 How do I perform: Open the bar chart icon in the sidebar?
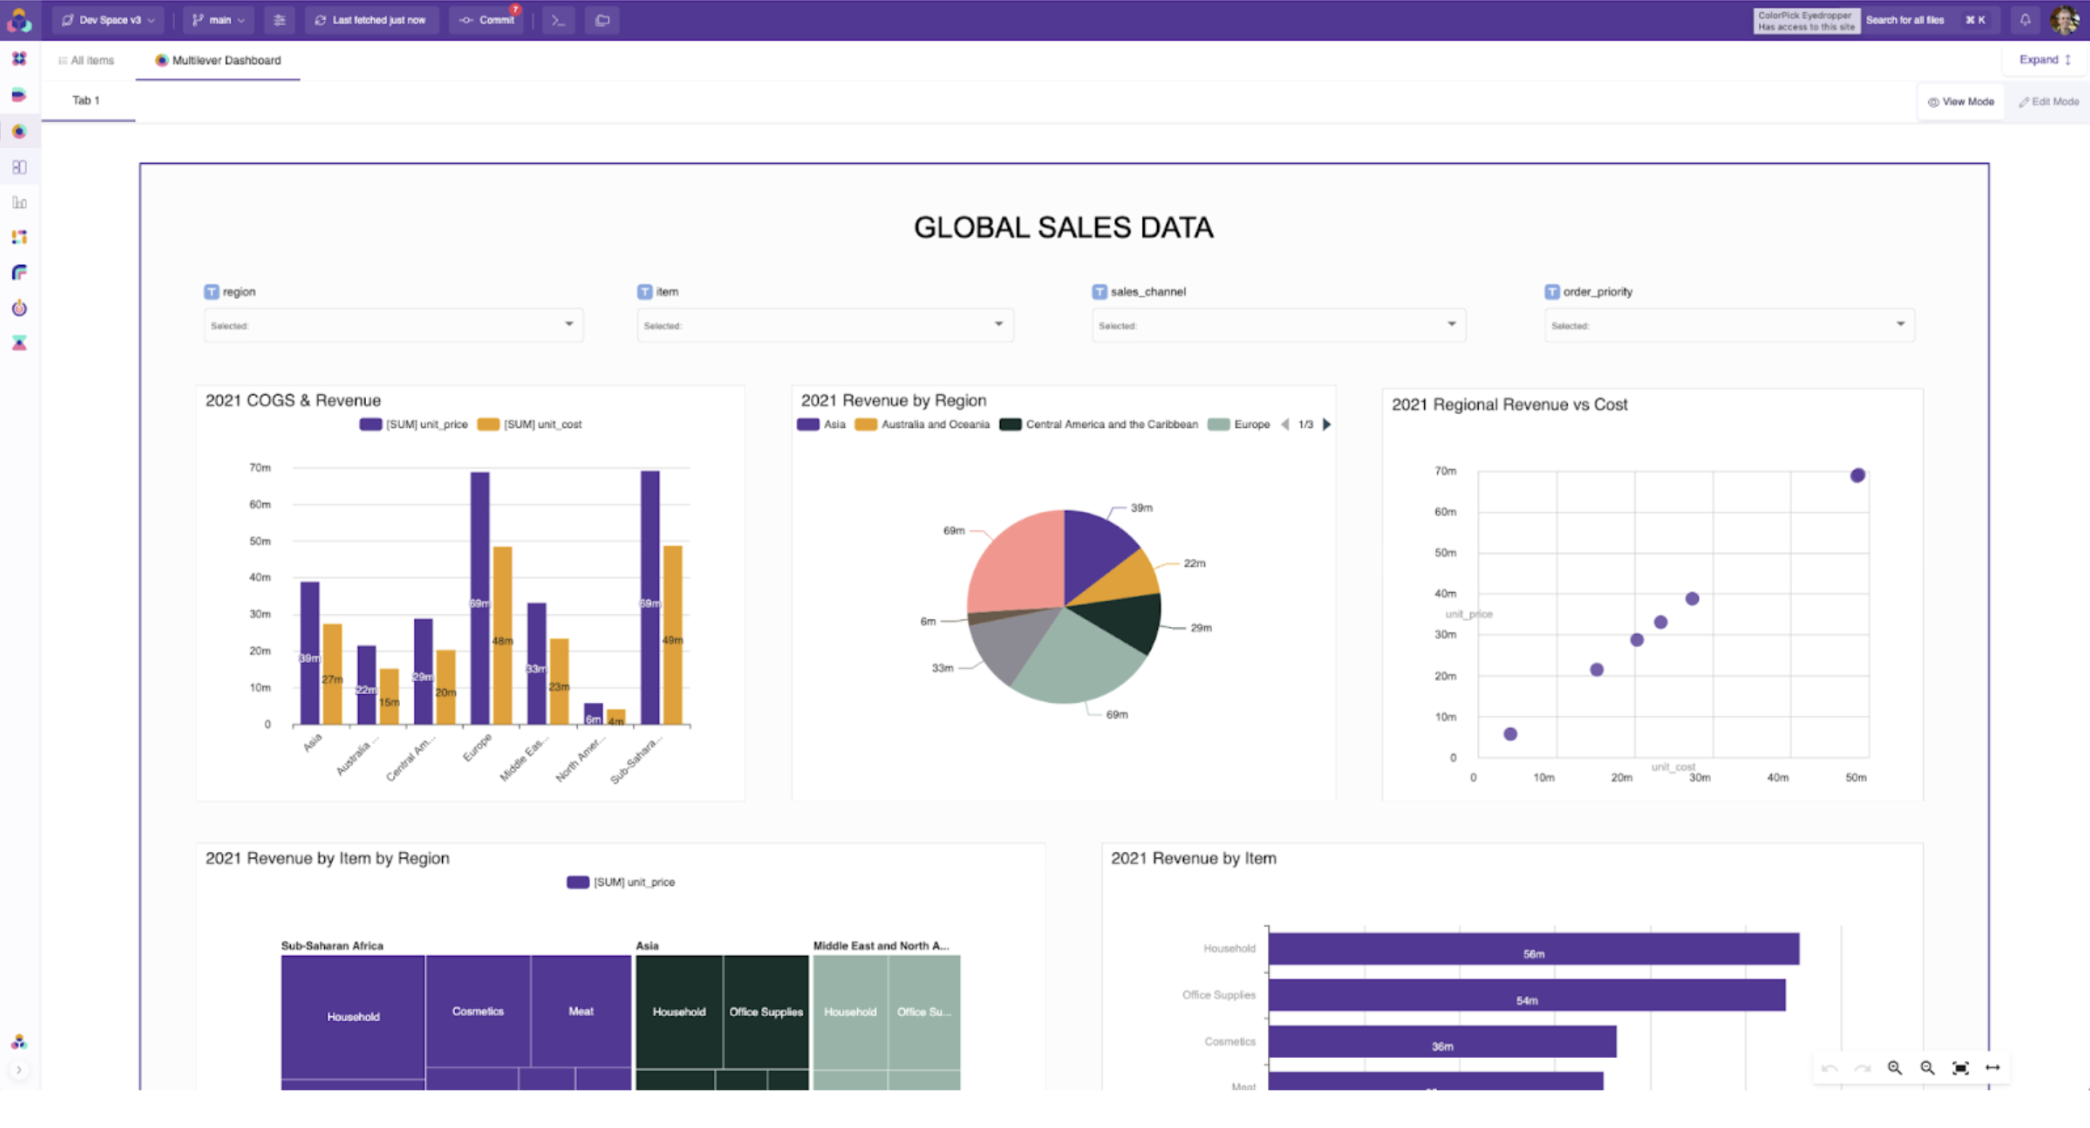tap(18, 201)
